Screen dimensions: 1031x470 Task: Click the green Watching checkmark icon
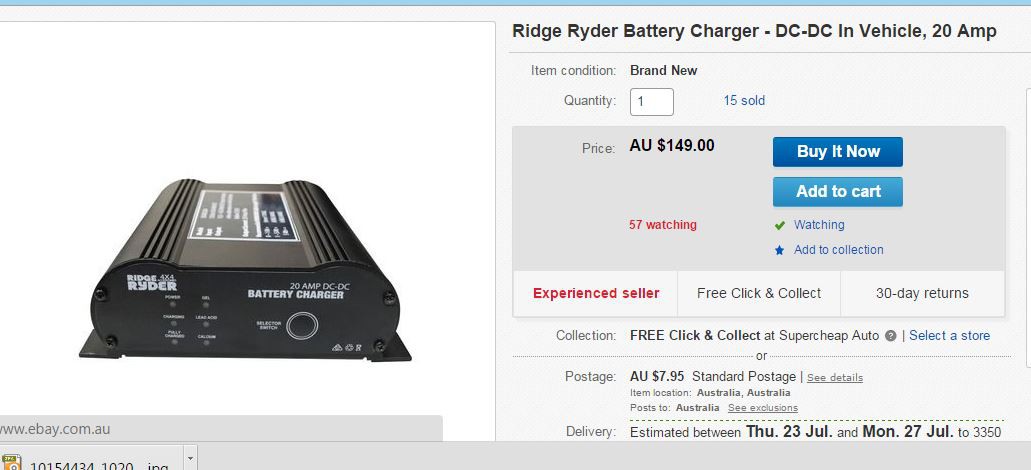(780, 226)
